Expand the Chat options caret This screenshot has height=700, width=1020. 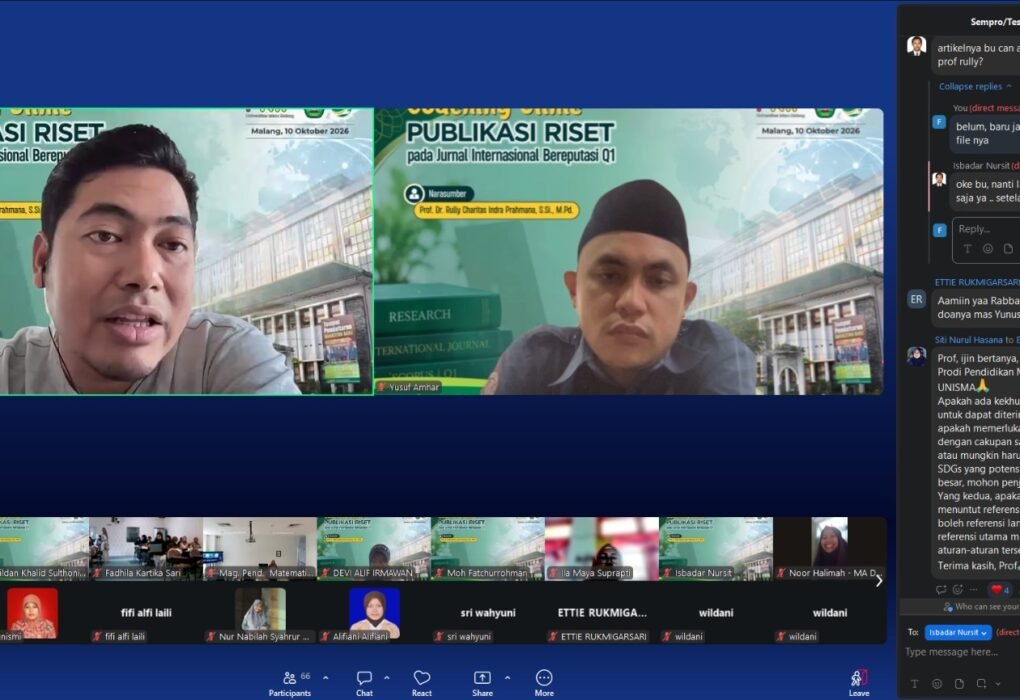(387, 678)
